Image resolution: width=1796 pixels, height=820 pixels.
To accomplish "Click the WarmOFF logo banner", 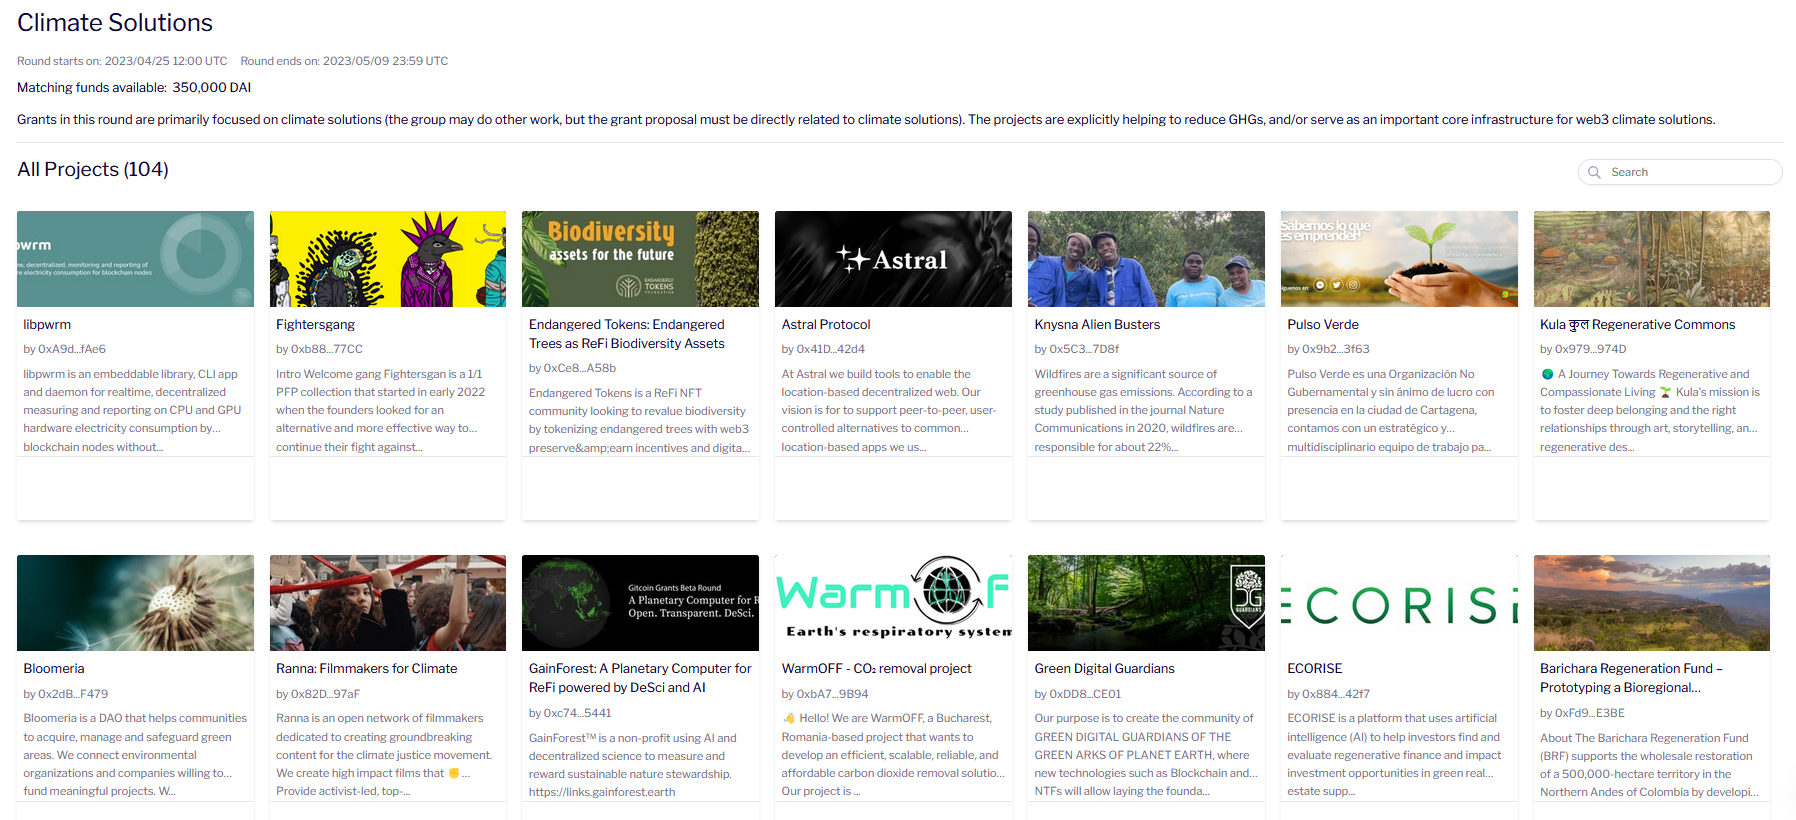I will pyautogui.click(x=893, y=603).
